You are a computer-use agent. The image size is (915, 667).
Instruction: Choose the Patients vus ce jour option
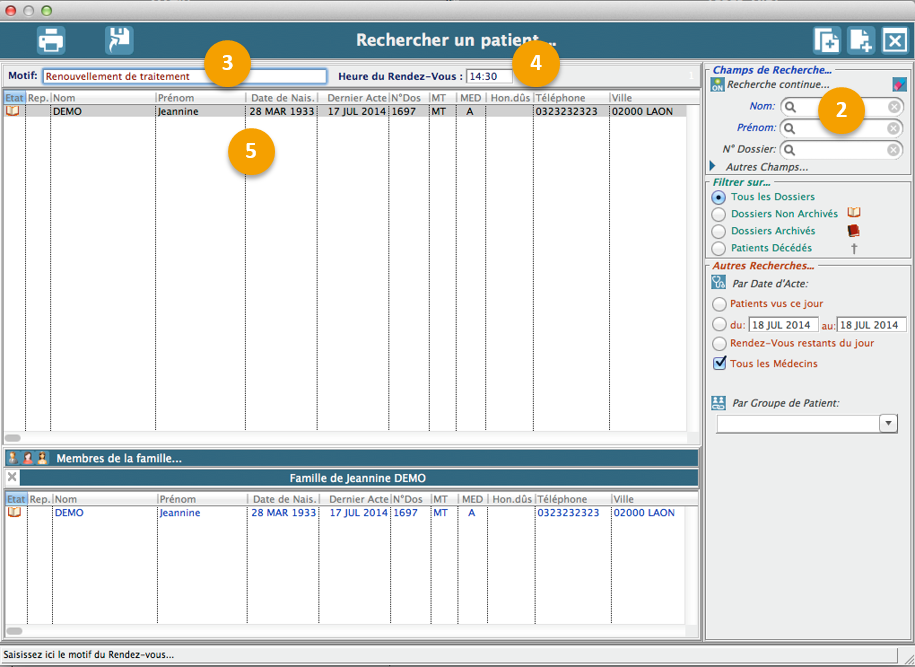(x=719, y=304)
